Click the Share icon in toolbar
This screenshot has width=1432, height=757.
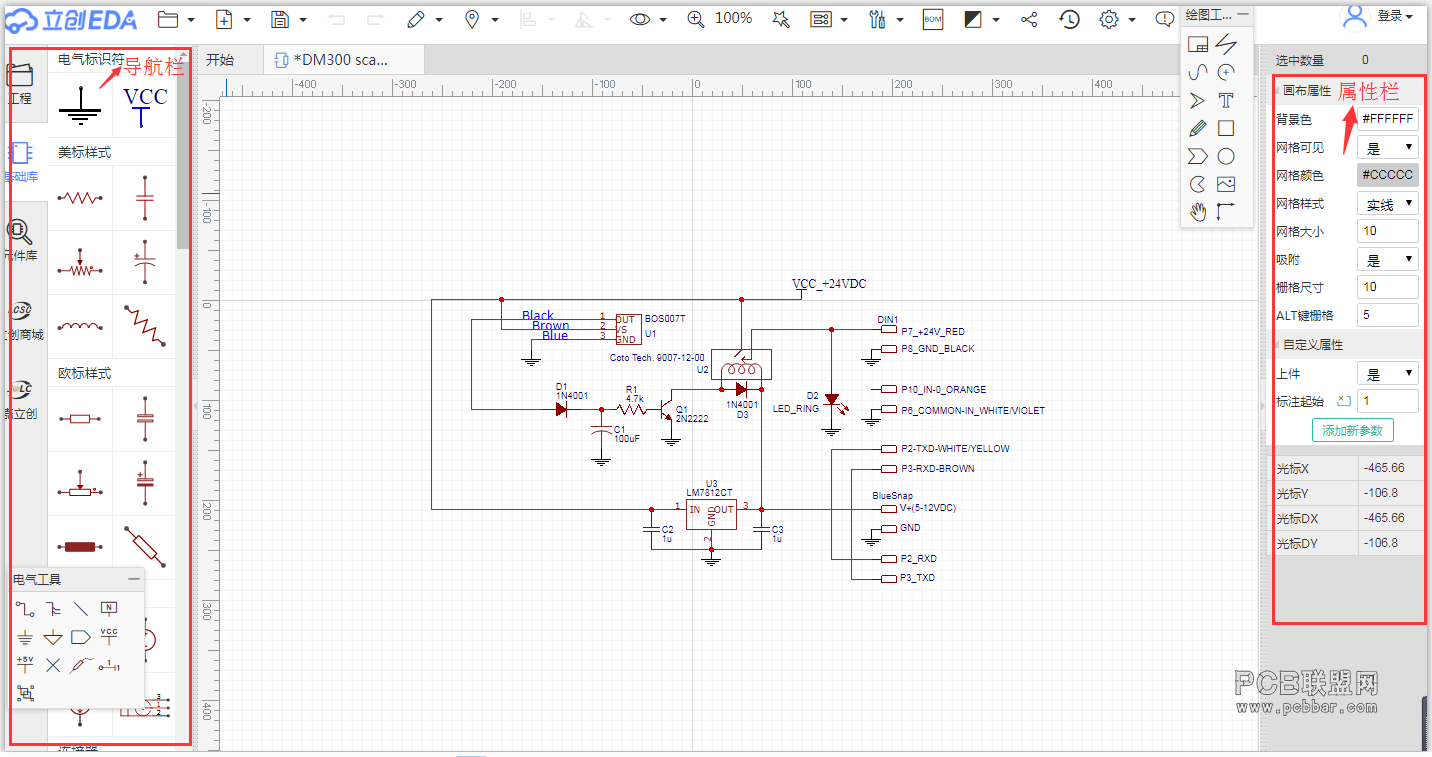[x=1029, y=19]
